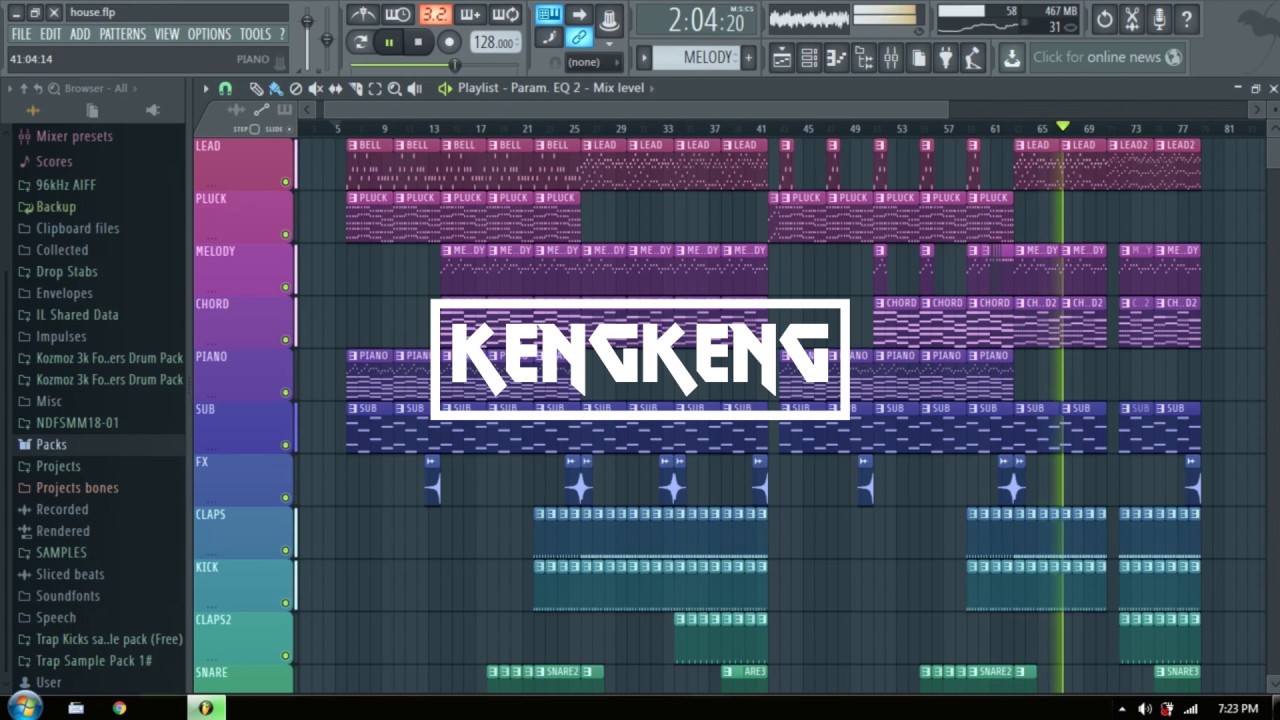Toggle playlist snap magnet
The width and height of the screenshot is (1280, 720).
226,89
